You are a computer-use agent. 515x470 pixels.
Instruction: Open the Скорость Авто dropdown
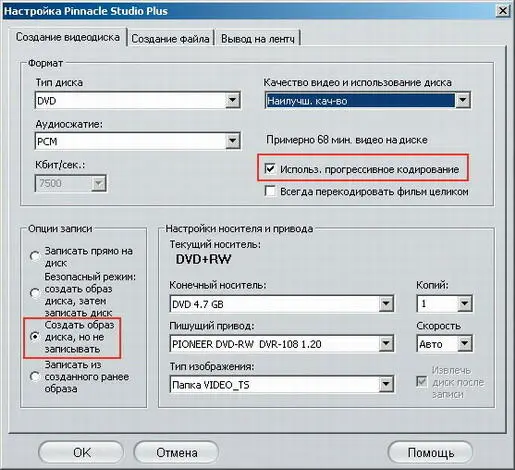444,344
